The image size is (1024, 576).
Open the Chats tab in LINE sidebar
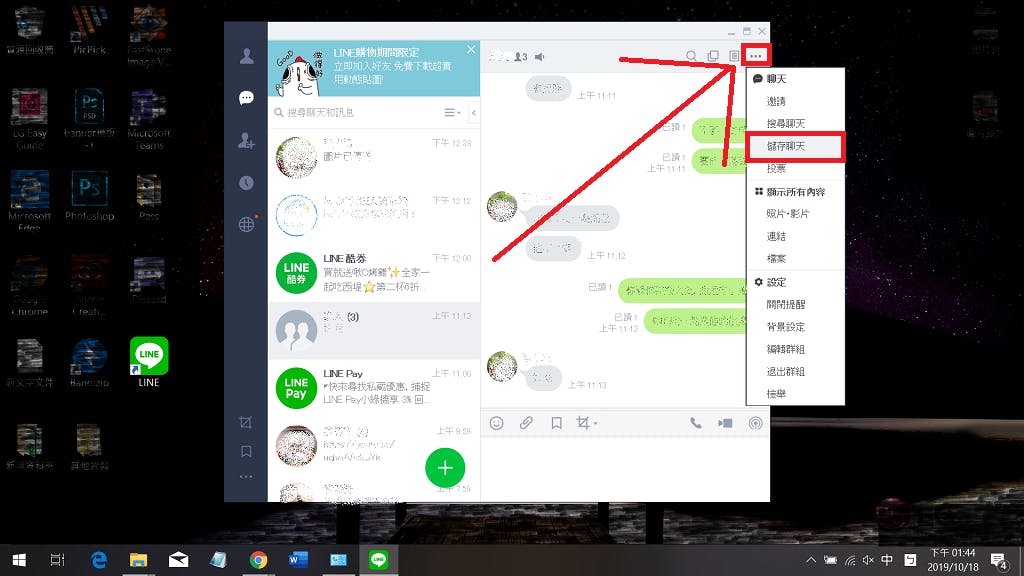point(246,98)
